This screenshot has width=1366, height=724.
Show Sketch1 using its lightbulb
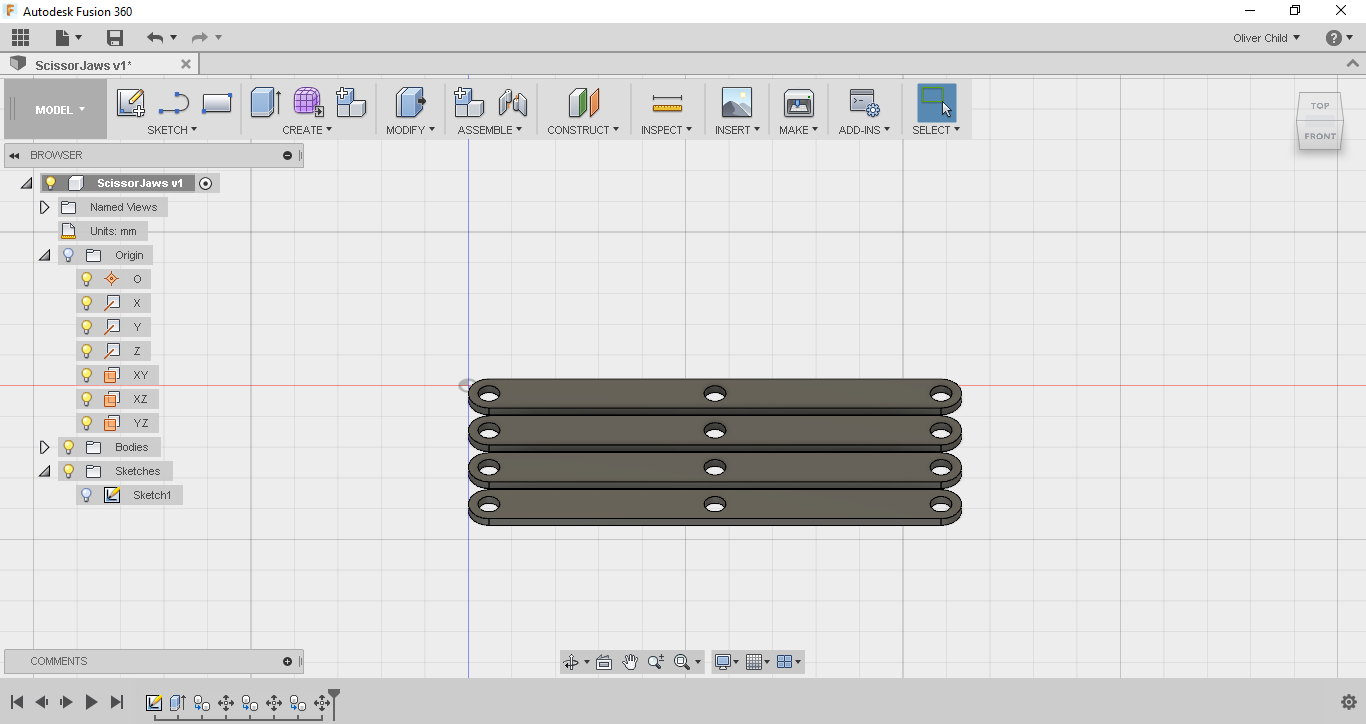(87, 495)
